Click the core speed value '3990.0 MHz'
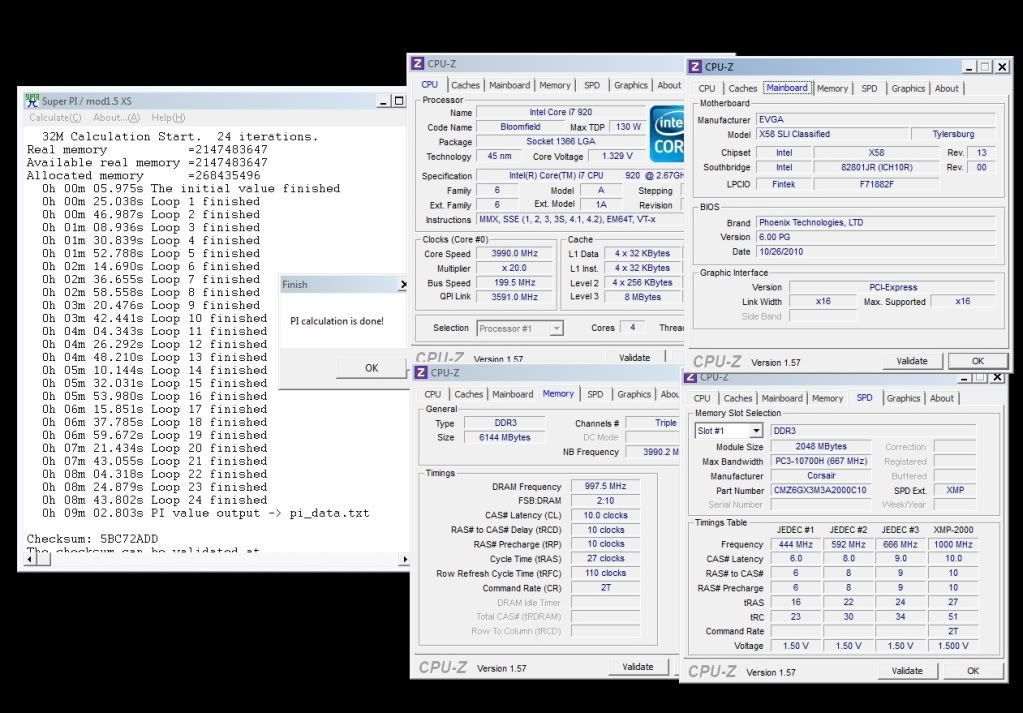The height and width of the screenshot is (713, 1023). tap(515, 253)
